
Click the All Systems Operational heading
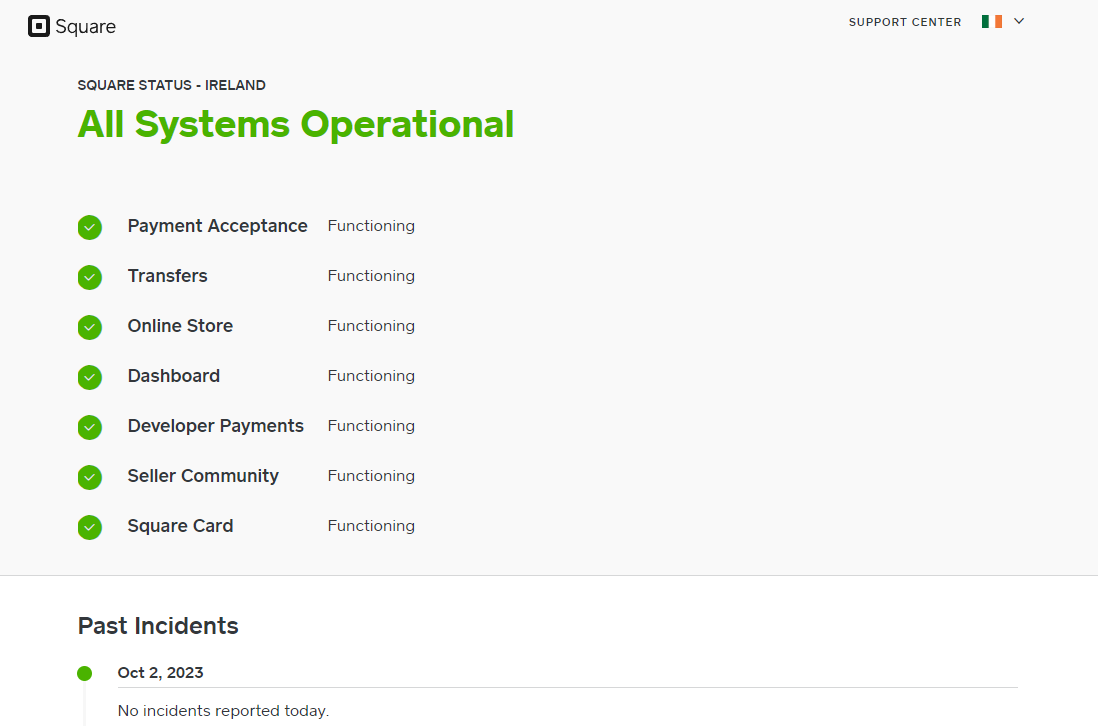[296, 125]
